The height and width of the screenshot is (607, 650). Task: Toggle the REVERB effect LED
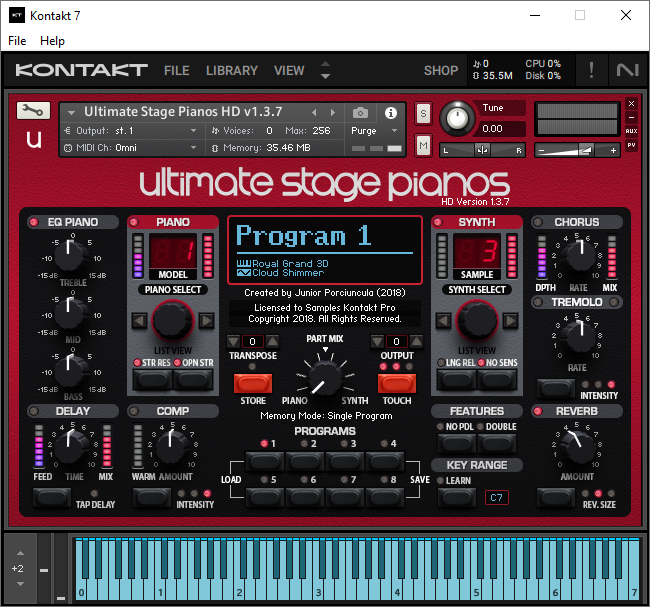point(538,411)
